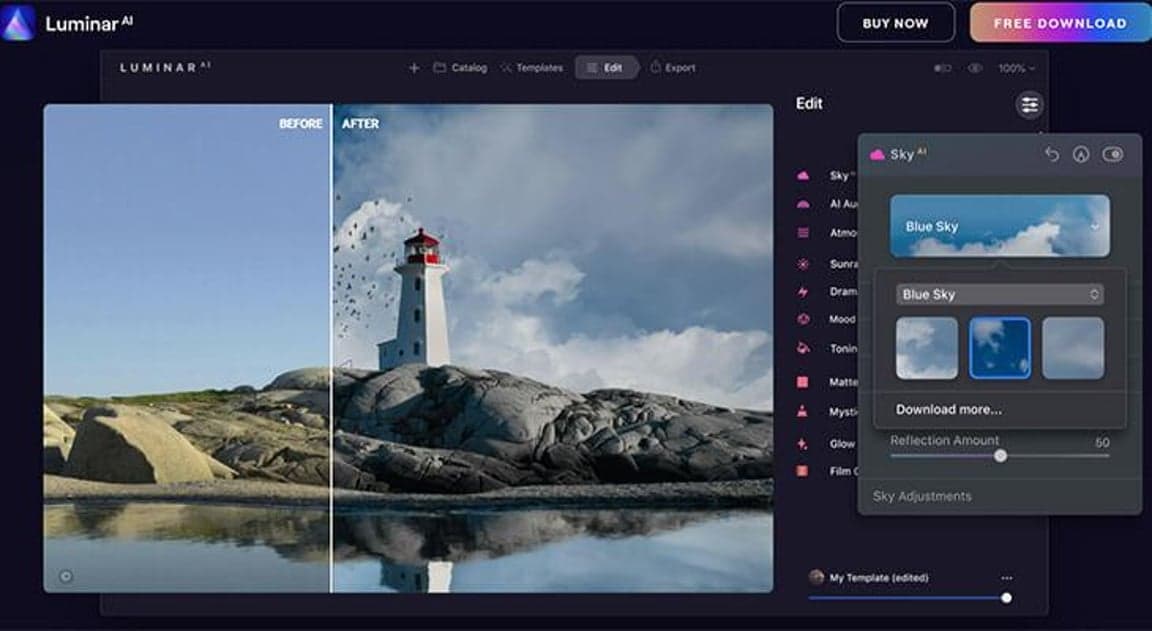Screen dimensions: 1152x631
Task: Reset Sky AI with the undo arrow
Action: tap(1051, 155)
